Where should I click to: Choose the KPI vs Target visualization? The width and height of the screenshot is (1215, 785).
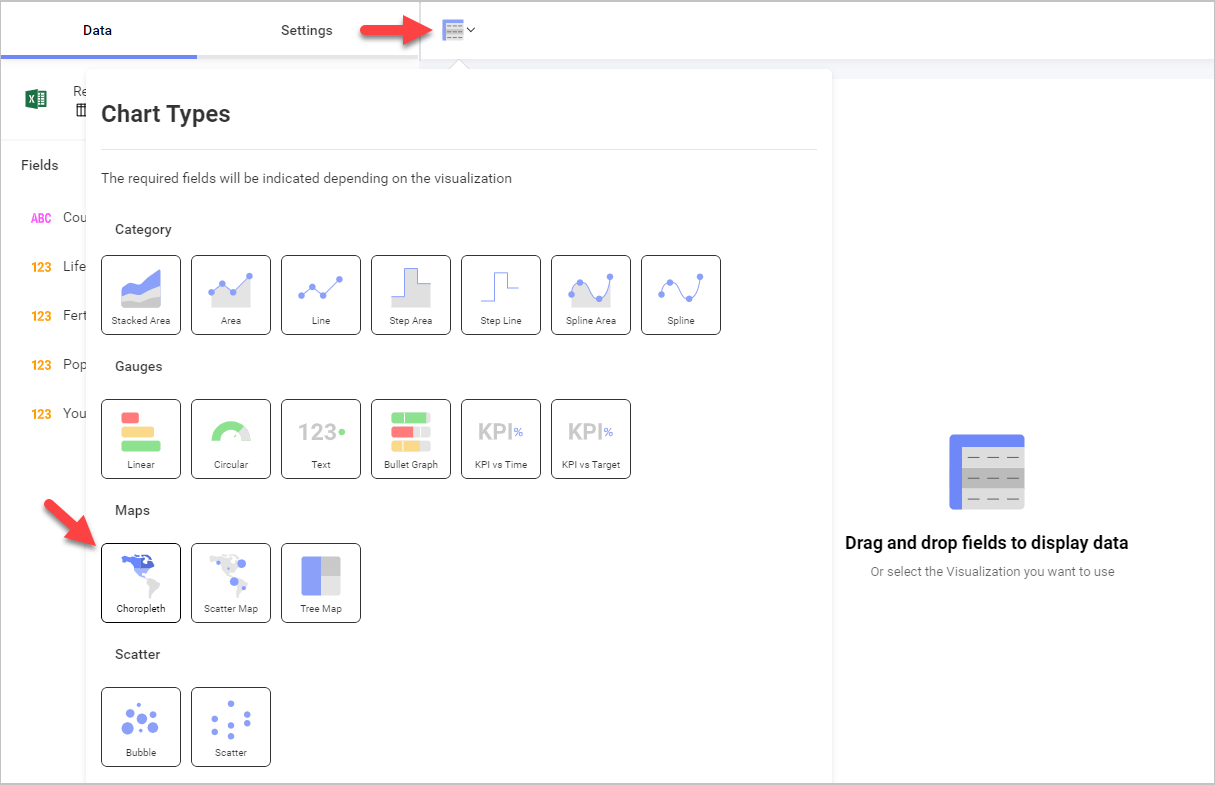click(x=591, y=438)
